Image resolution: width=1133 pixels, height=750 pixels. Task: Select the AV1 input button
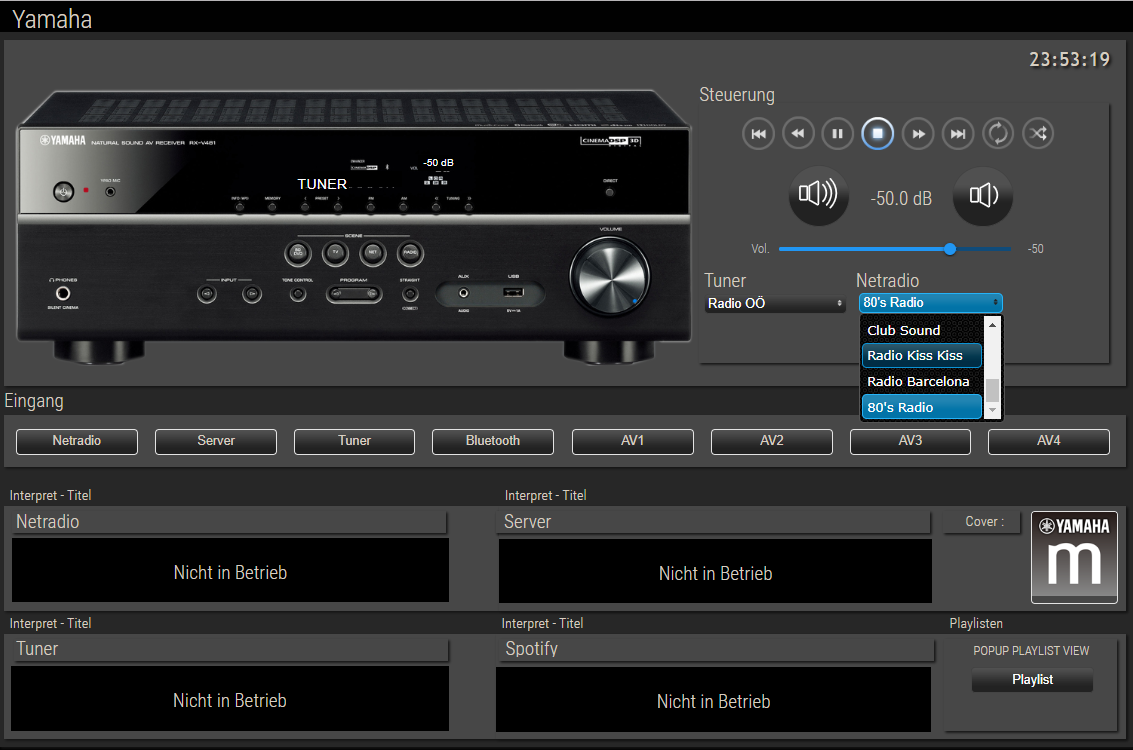tap(632, 441)
